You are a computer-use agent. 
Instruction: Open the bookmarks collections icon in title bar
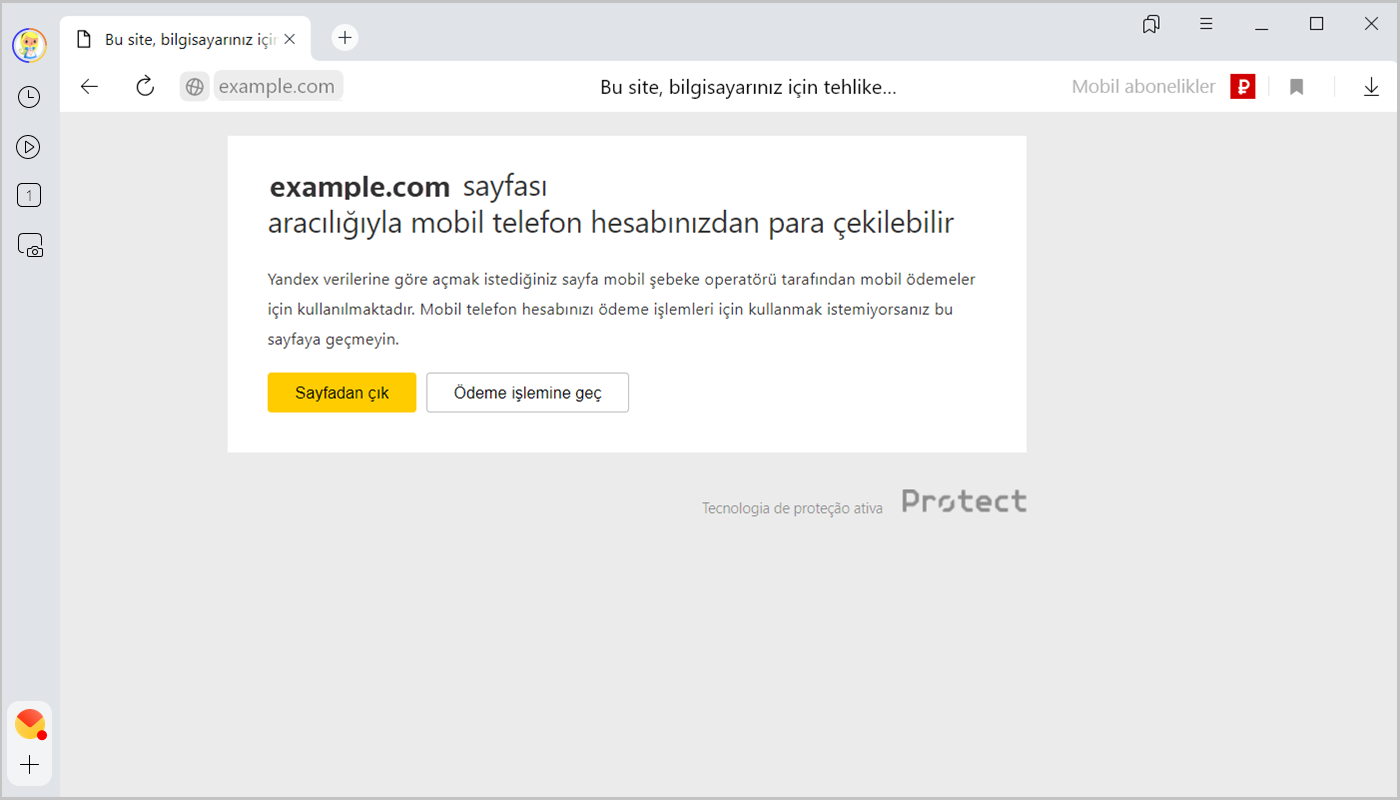coord(1151,24)
